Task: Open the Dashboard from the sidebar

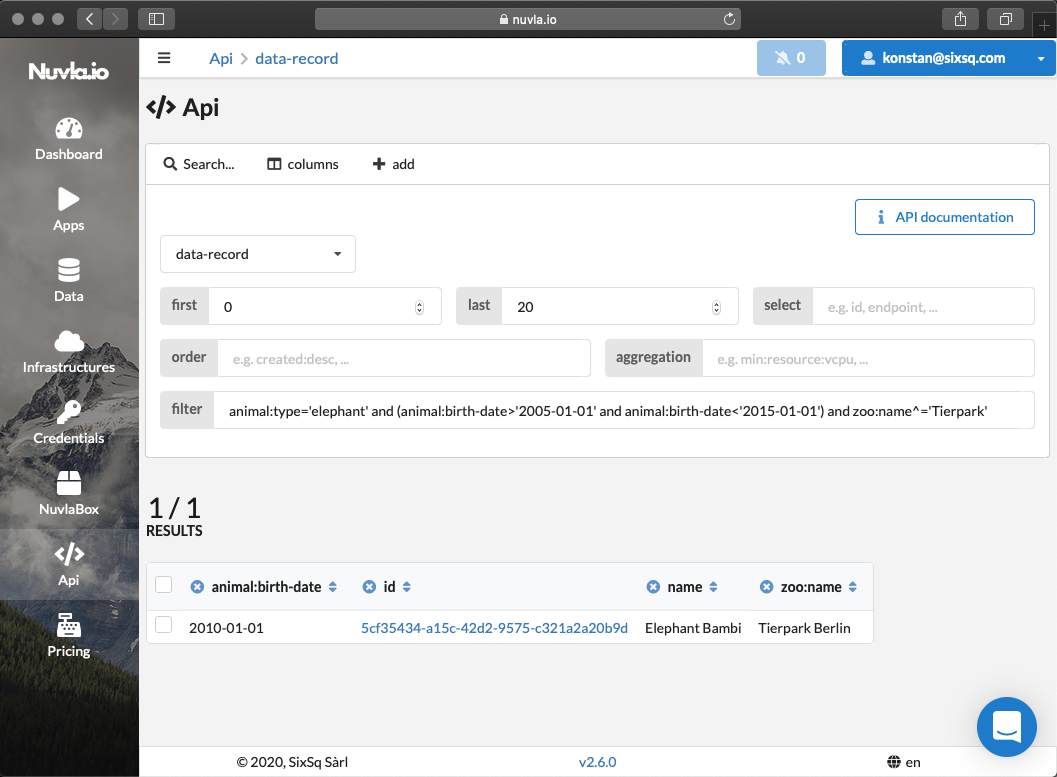Action: tap(68, 140)
